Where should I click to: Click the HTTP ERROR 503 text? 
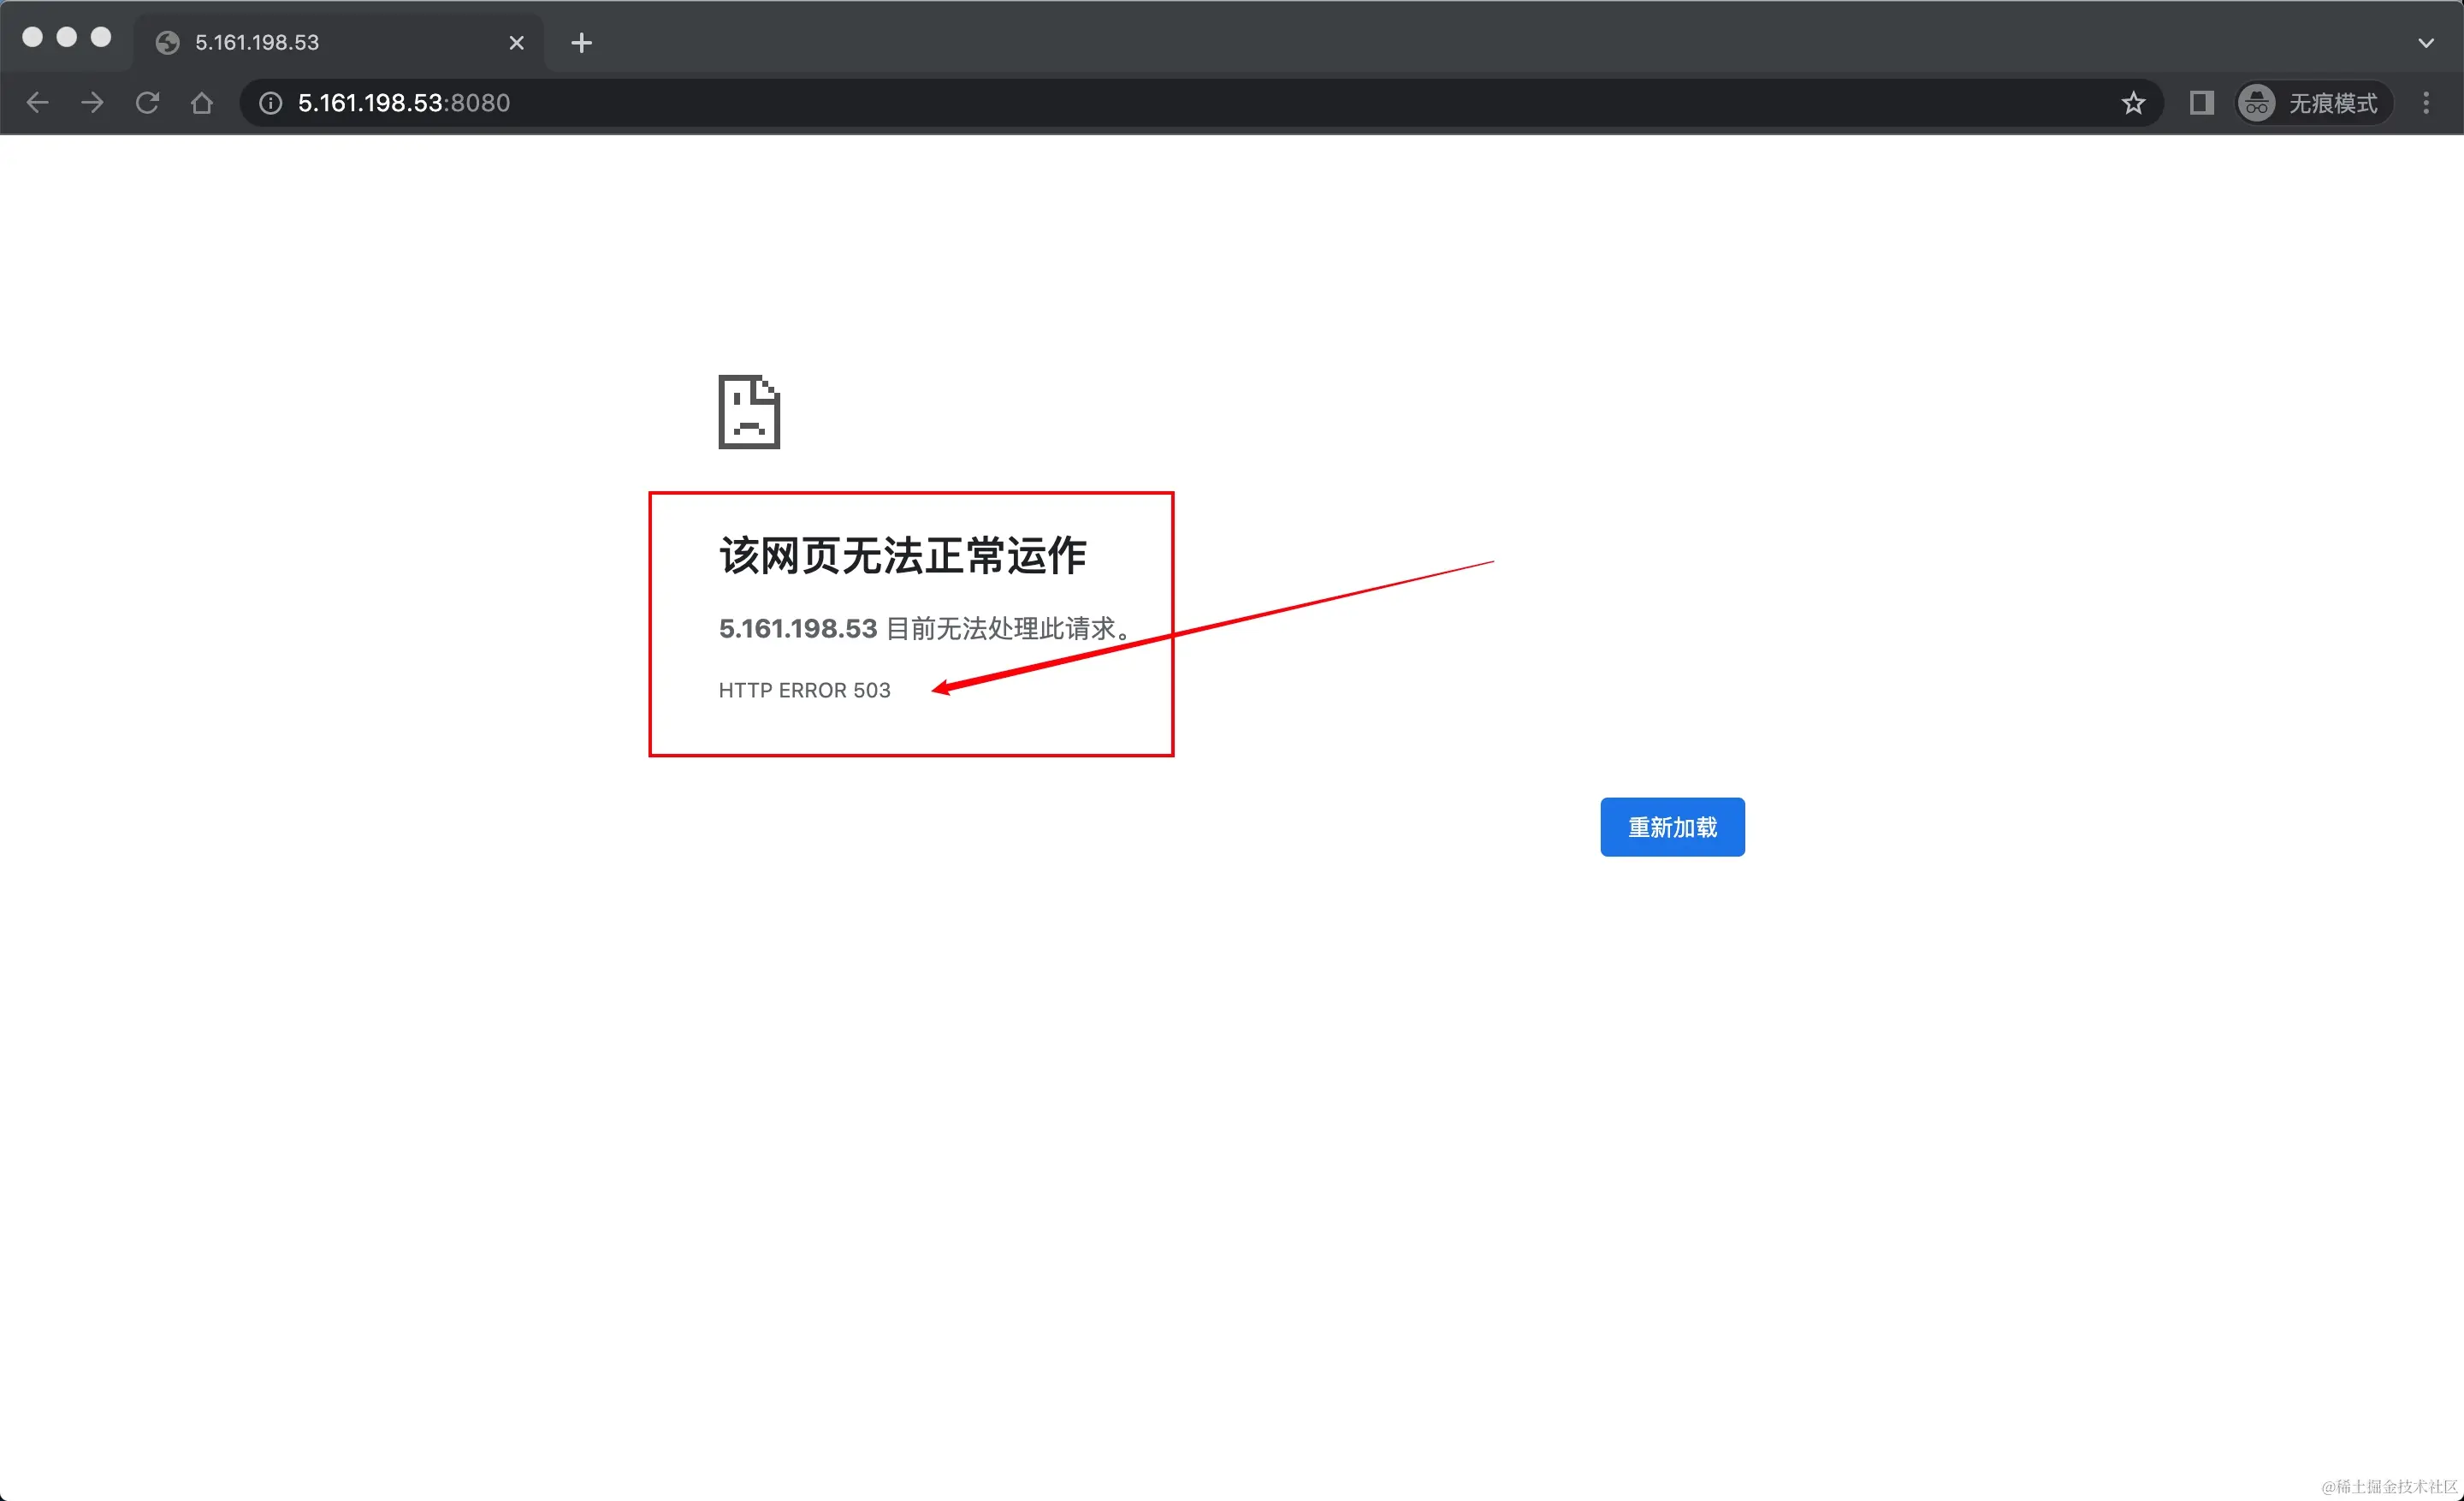coord(804,690)
